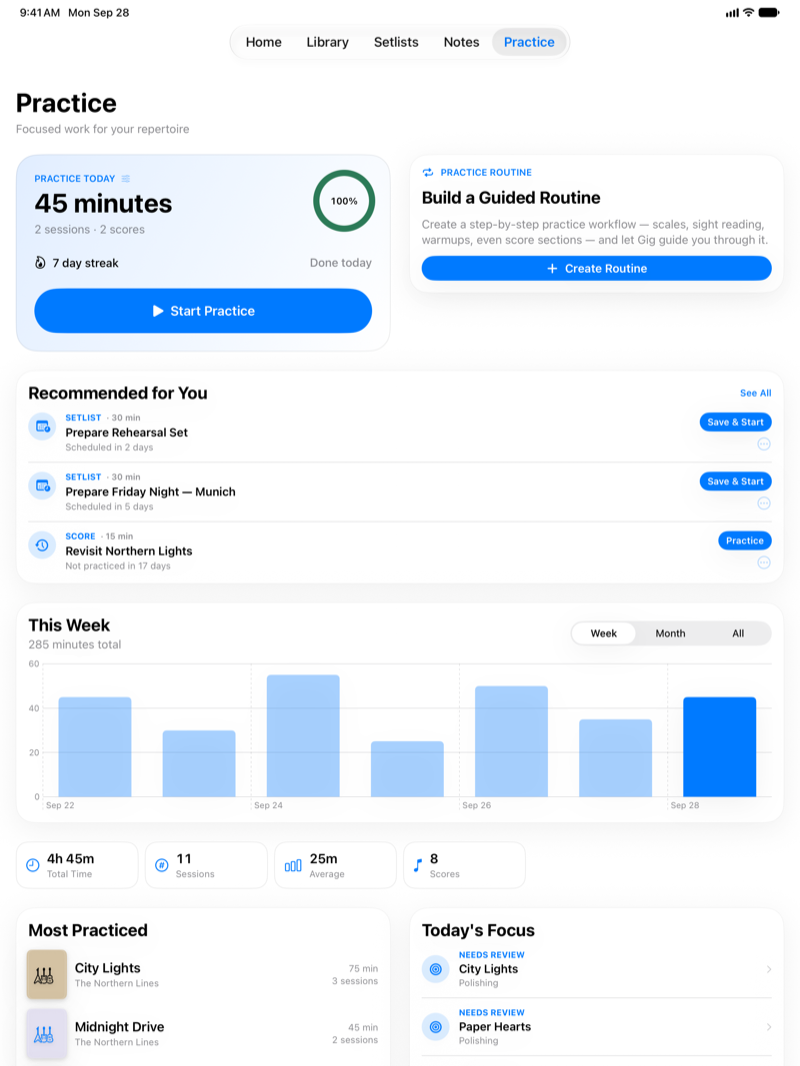The image size is (800, 1066).
Task: Click the ellipsis icon for Prepare Rehearsal Set
Action: pyautogui.click(x=764, y=444)
